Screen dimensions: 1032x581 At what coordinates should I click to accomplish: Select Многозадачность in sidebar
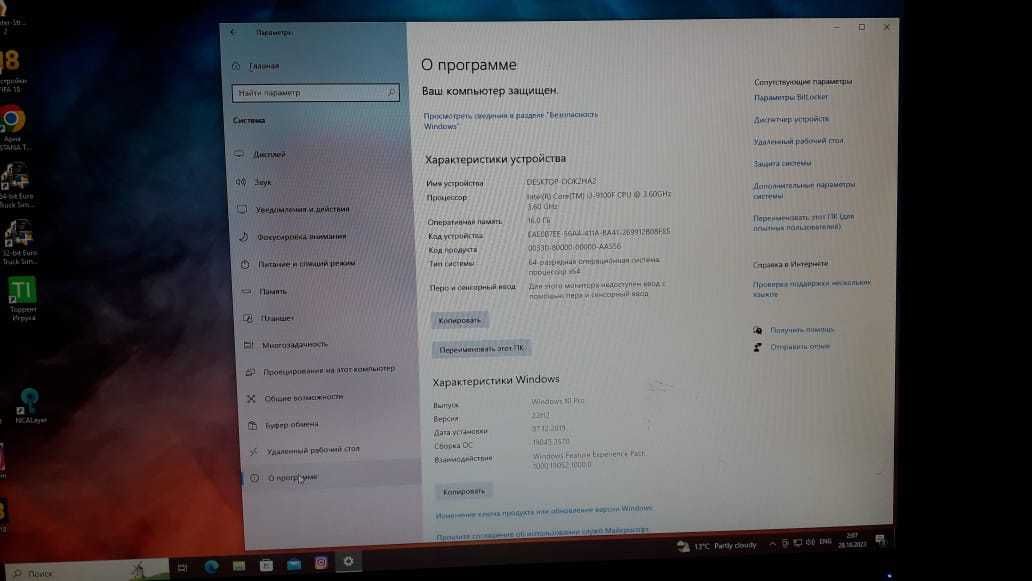pos(294,345)
